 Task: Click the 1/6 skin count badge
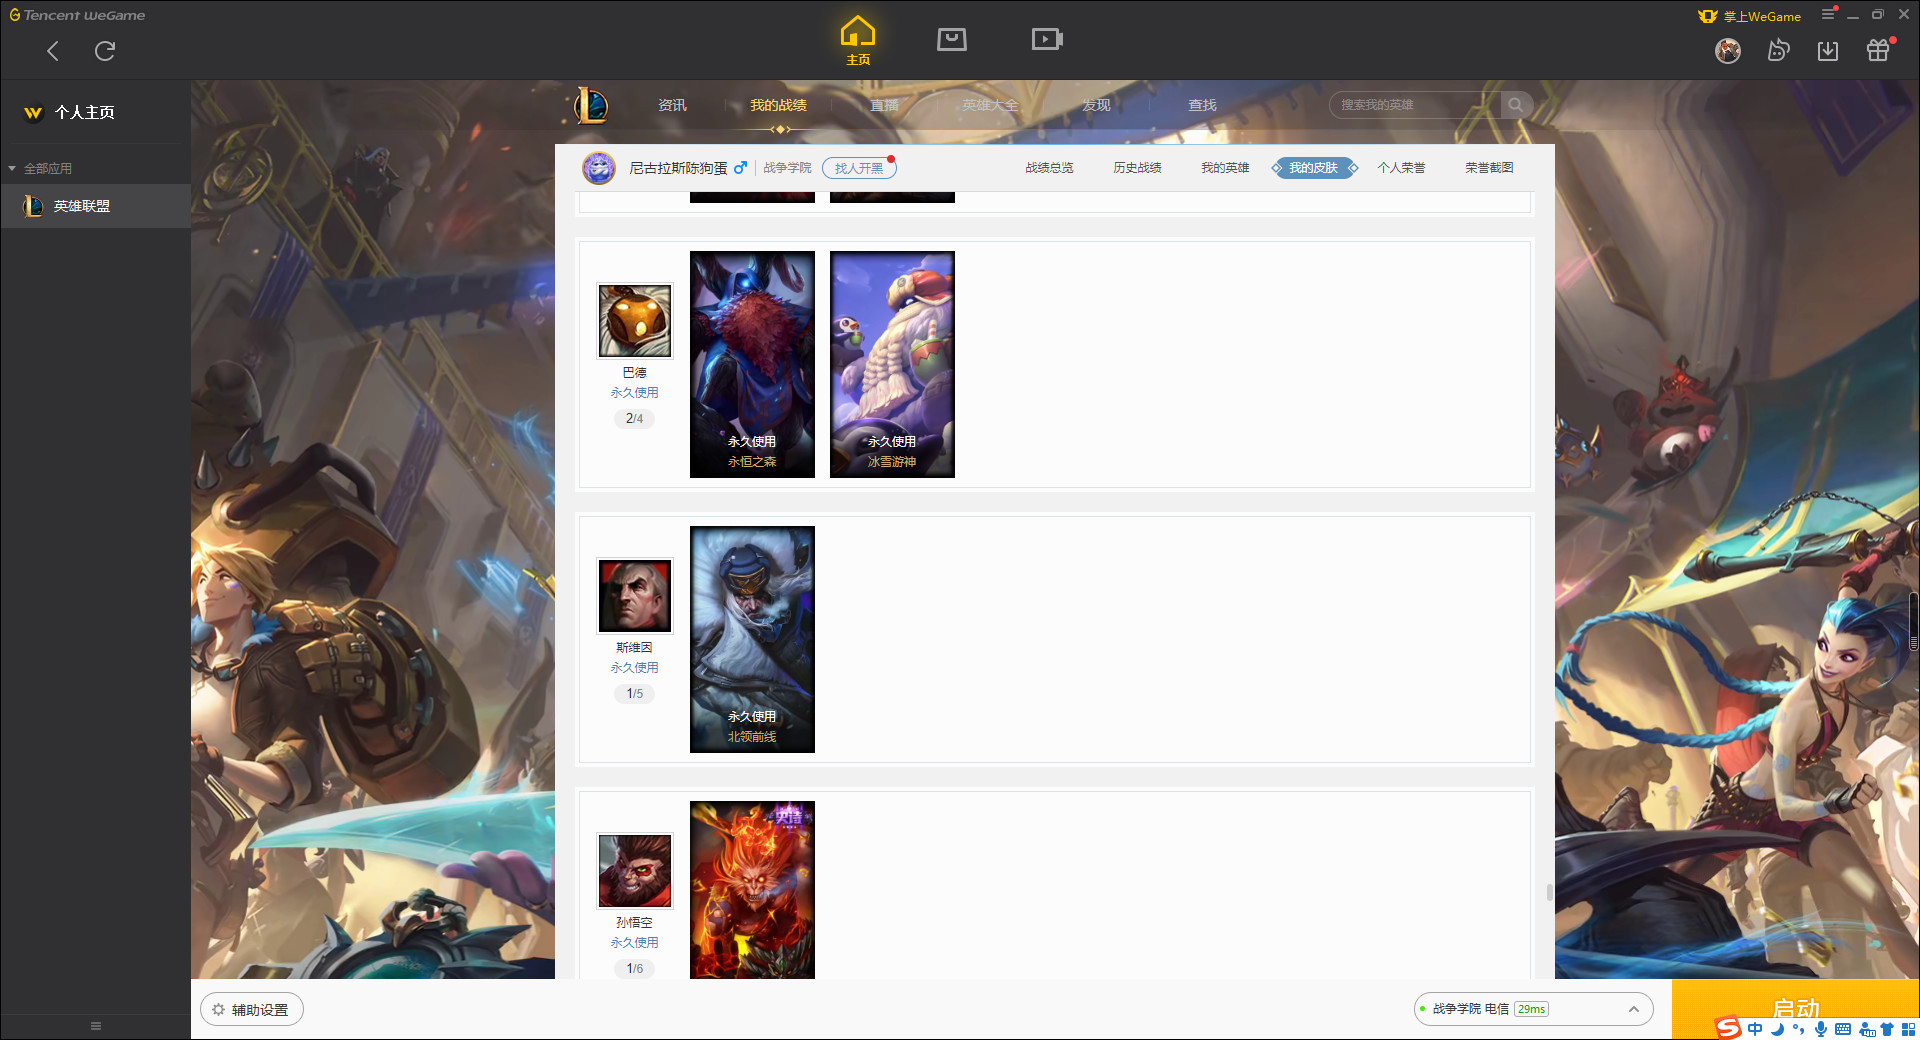pos(634,968)
